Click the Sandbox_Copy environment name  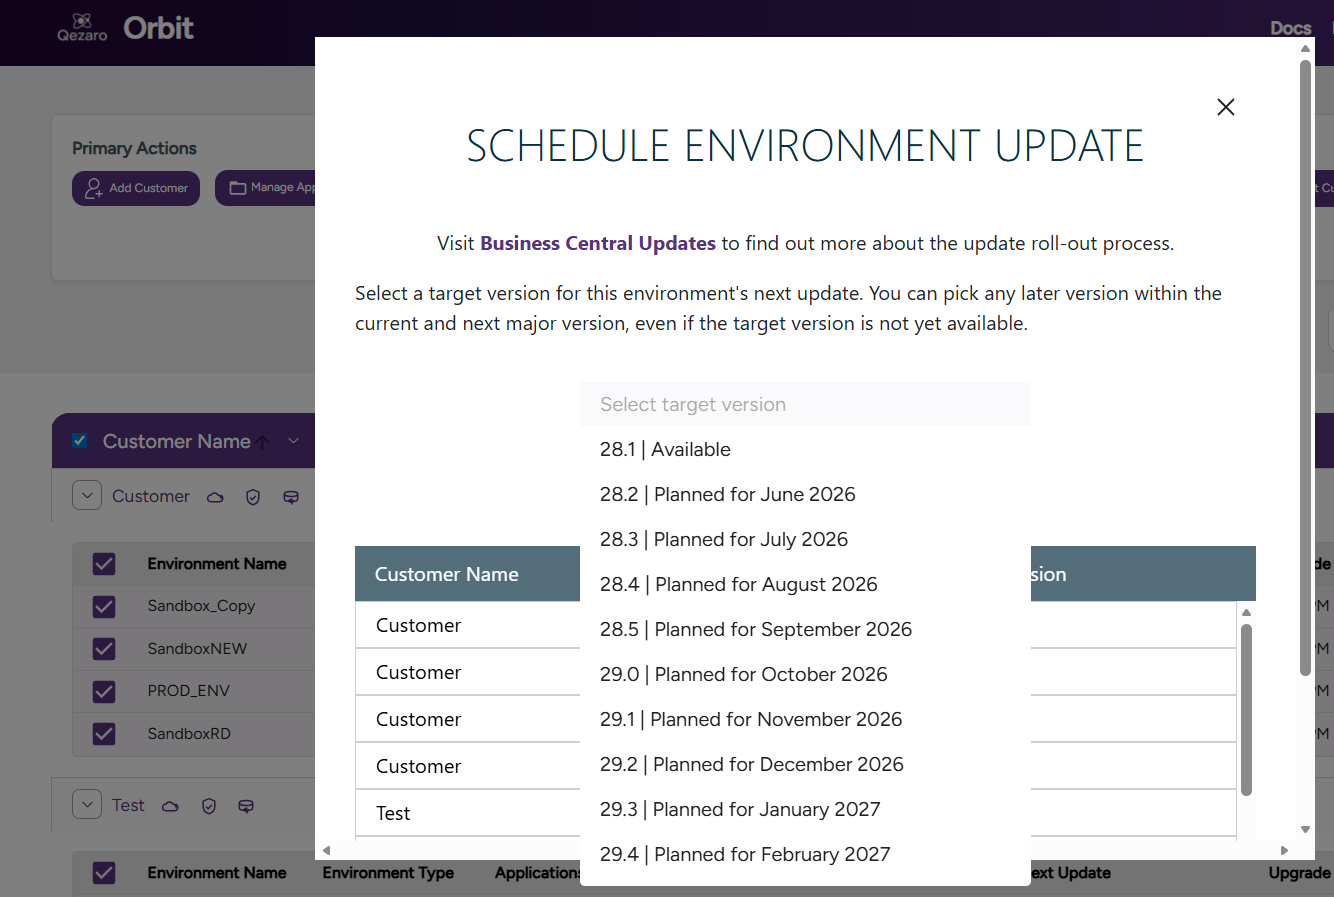201,606
